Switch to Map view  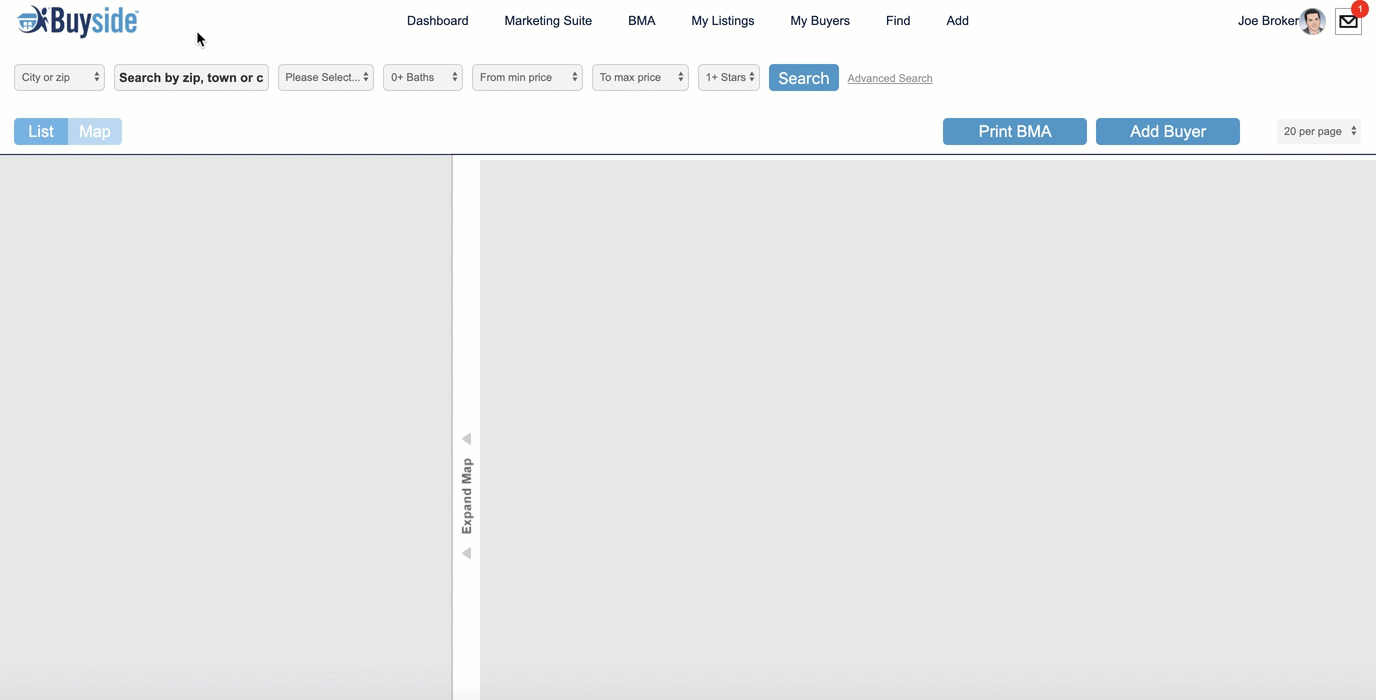click(95, 132)
